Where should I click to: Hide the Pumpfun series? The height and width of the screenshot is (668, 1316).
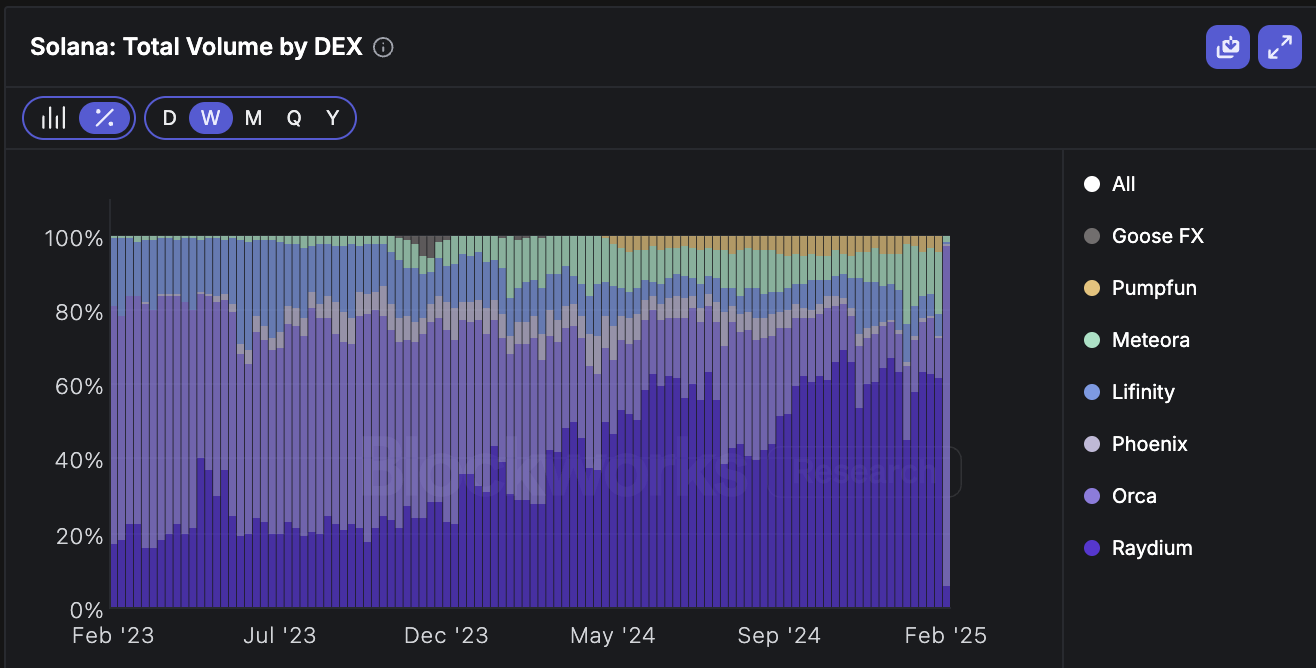[1153, 287]
